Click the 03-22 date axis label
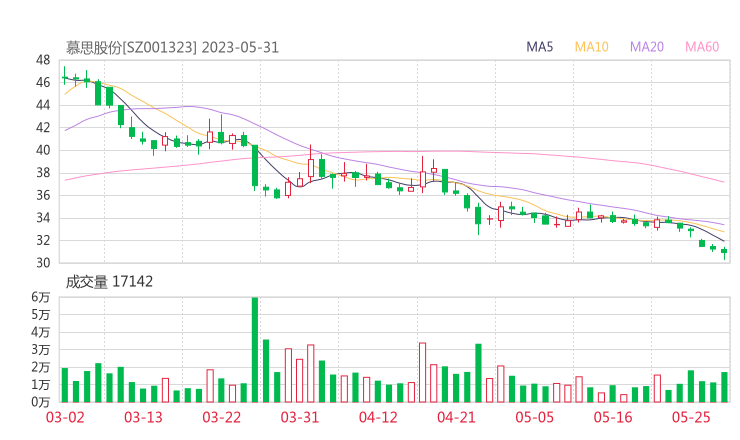 tap(221, 417)
